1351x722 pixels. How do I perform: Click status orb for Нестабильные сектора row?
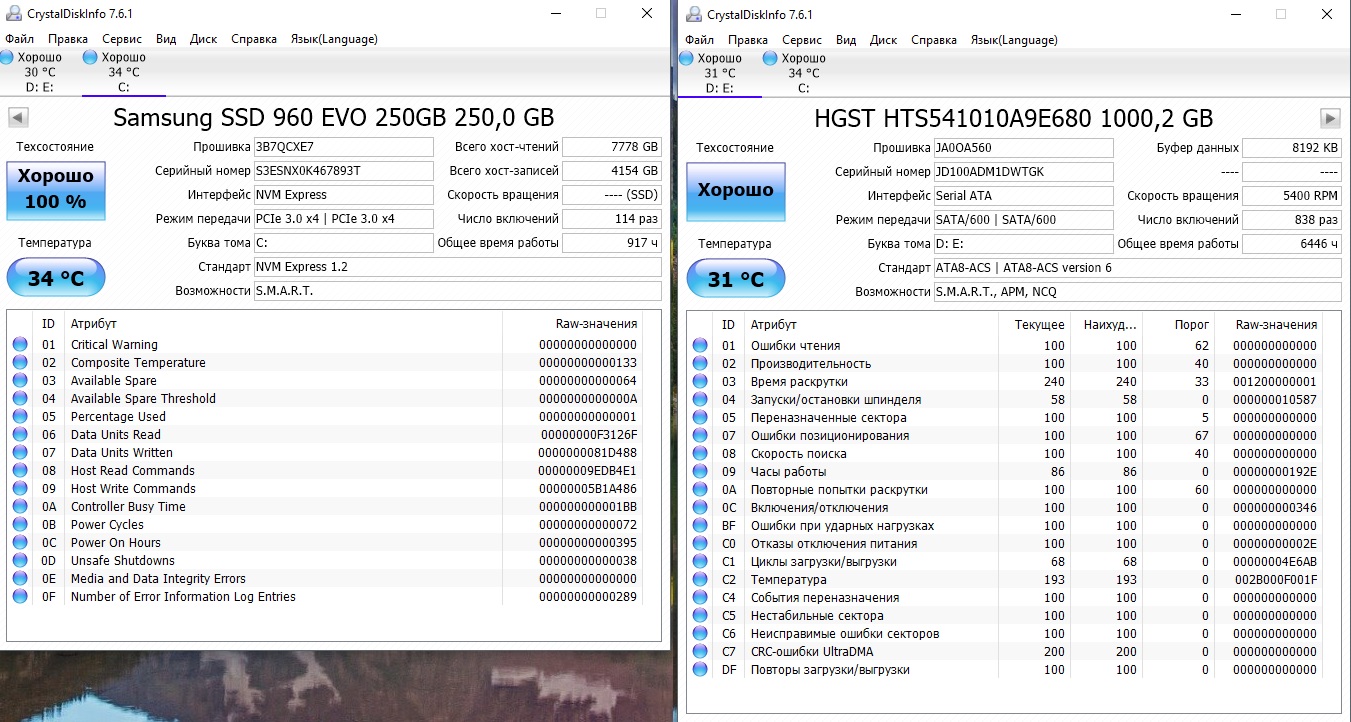(x=701, y=616)
